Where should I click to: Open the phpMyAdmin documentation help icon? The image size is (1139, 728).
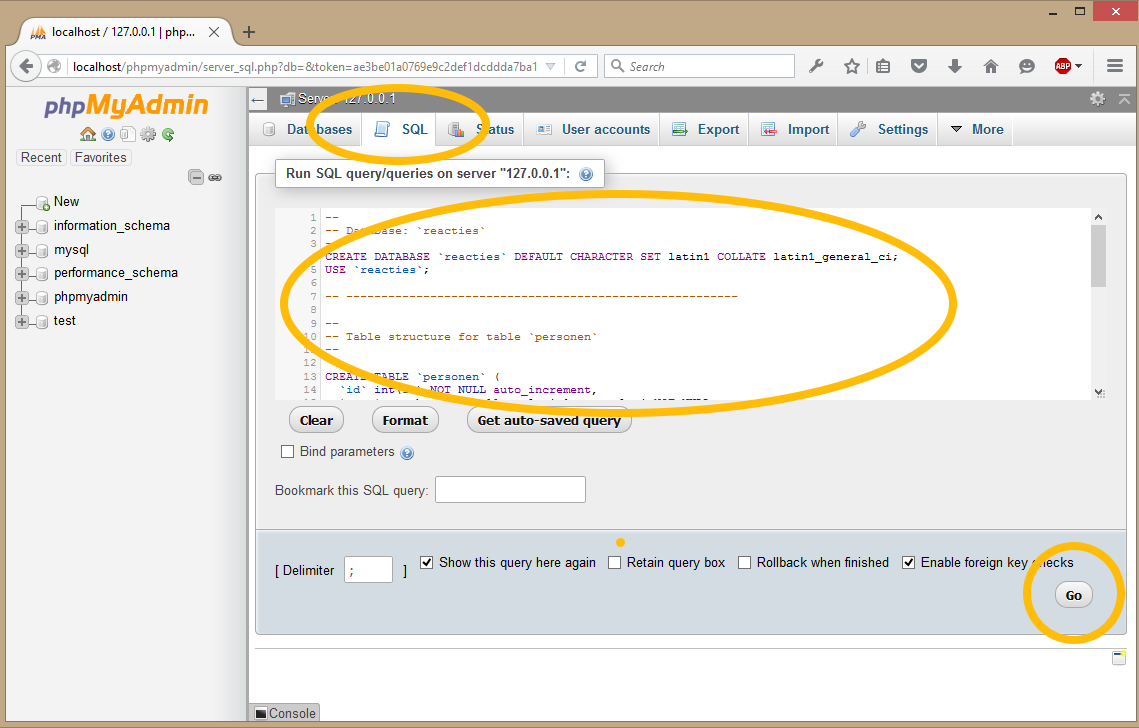pos(108,134)
